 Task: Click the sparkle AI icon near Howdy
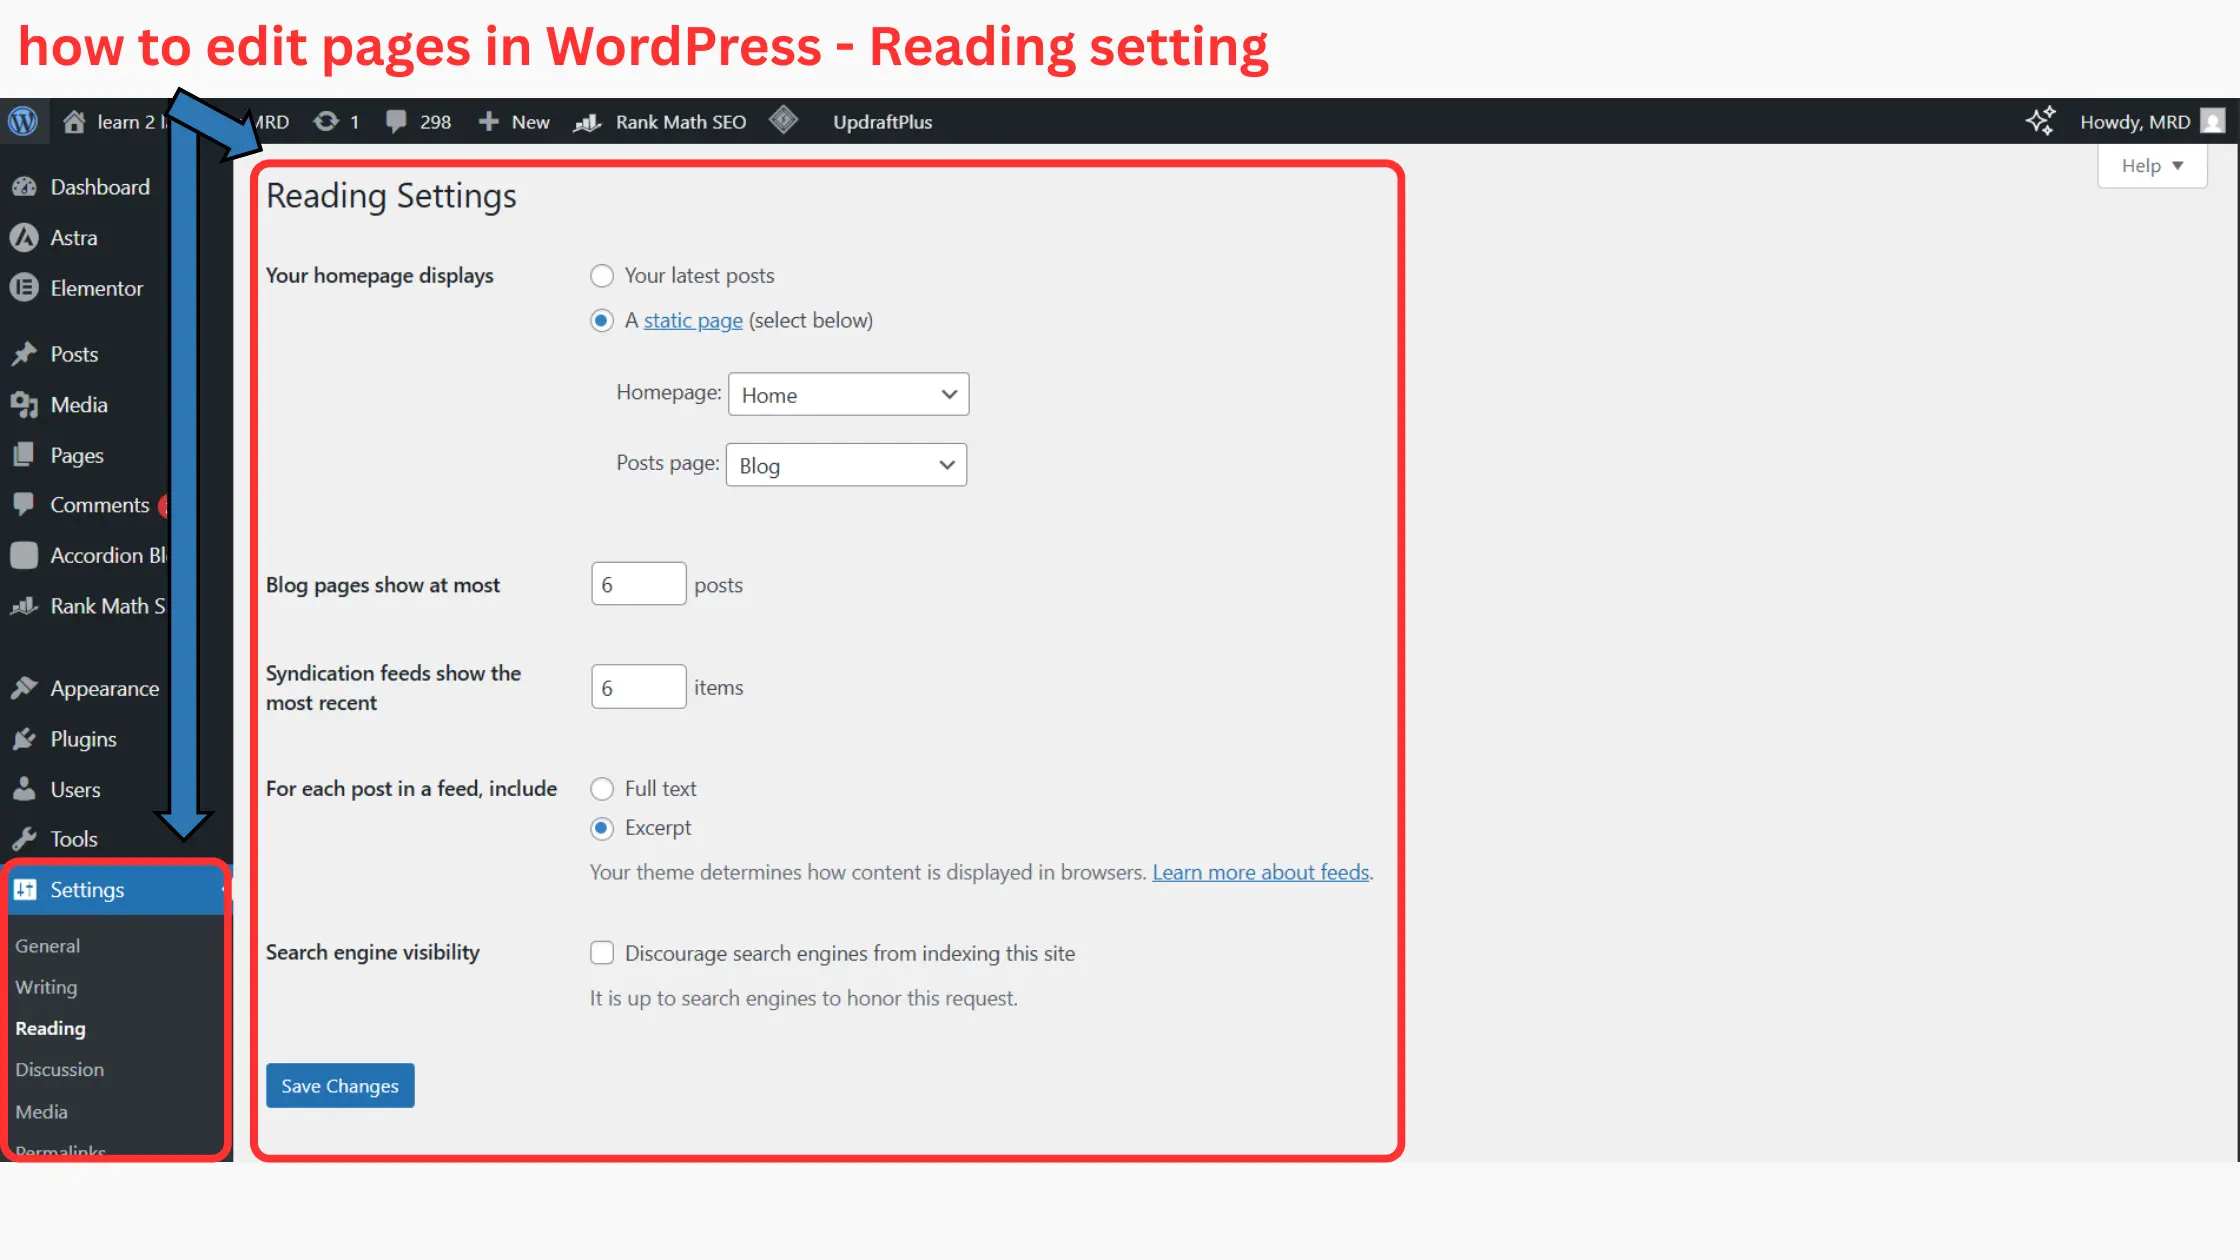click(x=2041, y=120)
